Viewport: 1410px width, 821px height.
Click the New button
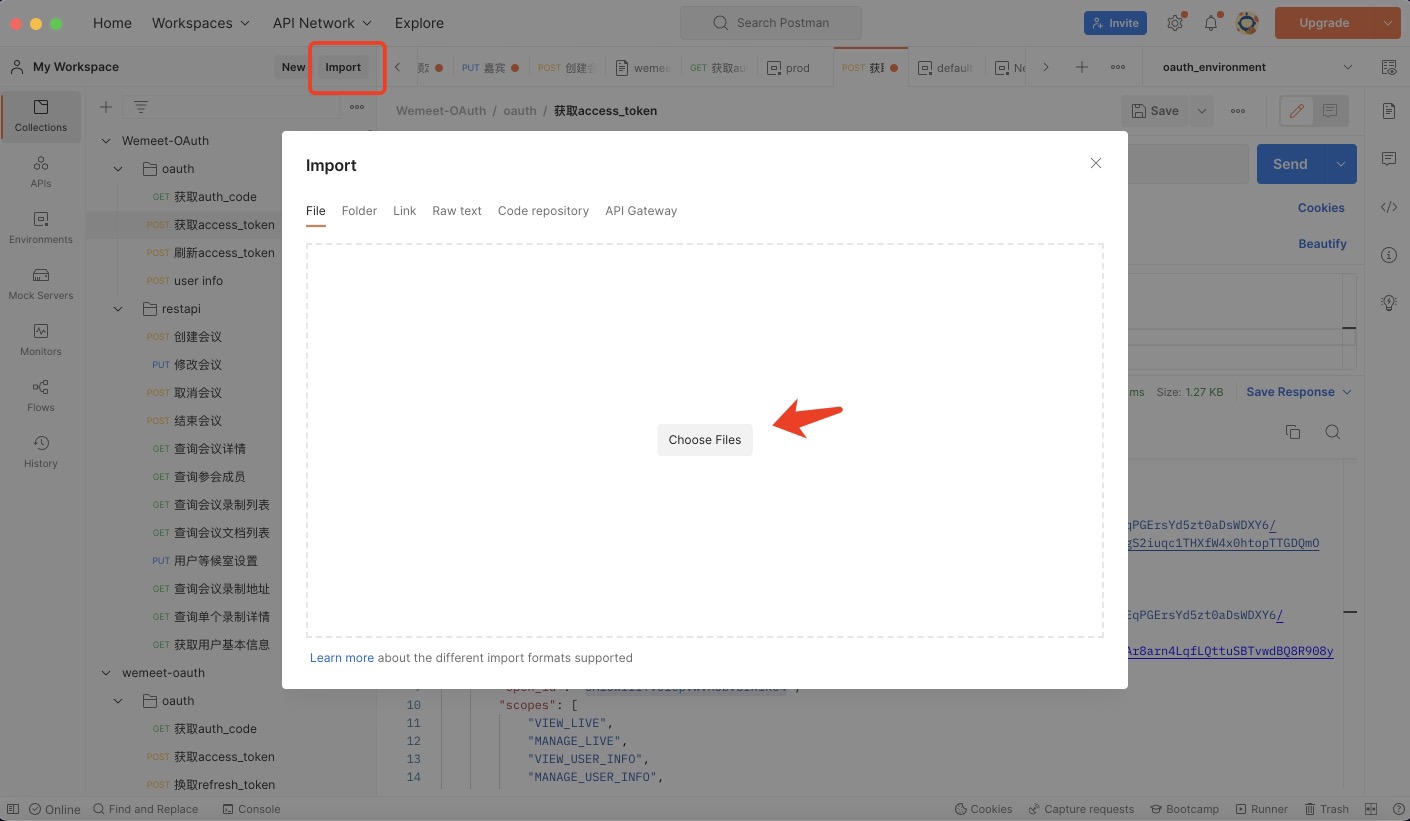pyautogui.click(x=293, y=67)
